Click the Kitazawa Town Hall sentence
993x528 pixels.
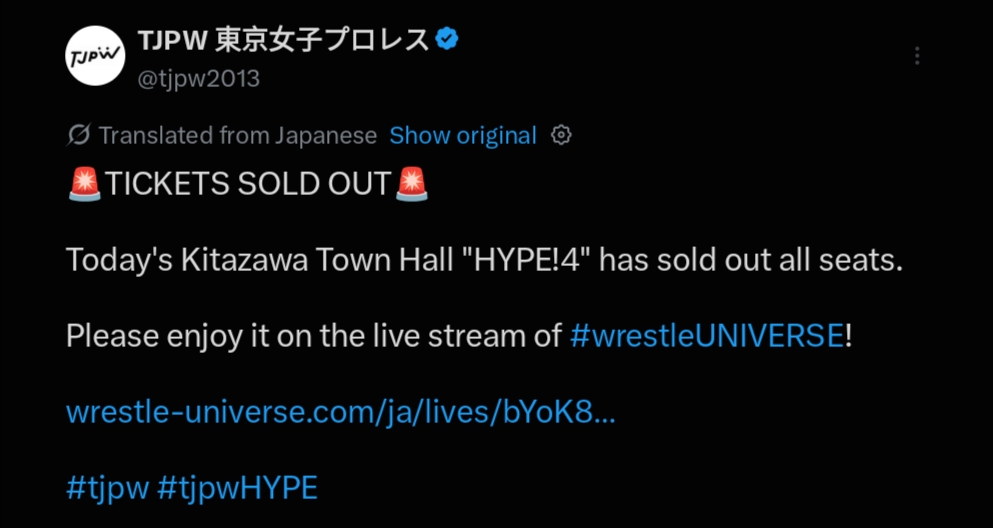[484, 260]
